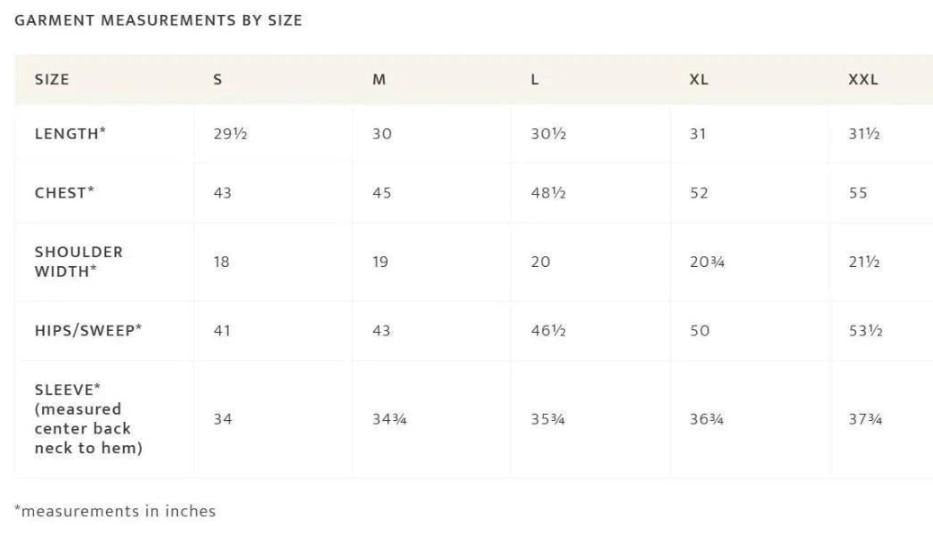The width and height of the screenshot is (933, 537).
Task: Click the SHOULDER WIDTH row label
Action: point(78,261)
